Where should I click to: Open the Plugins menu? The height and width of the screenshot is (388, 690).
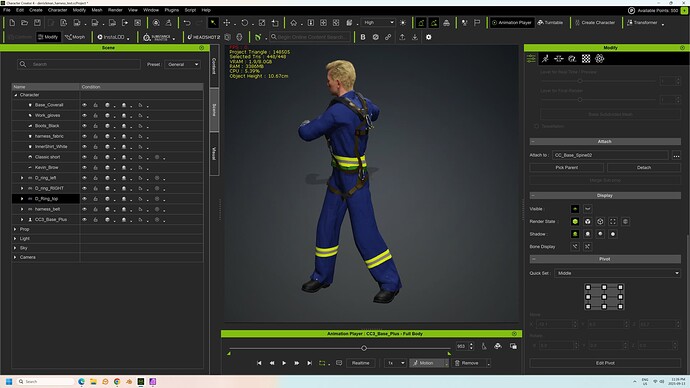click(172, 10)
